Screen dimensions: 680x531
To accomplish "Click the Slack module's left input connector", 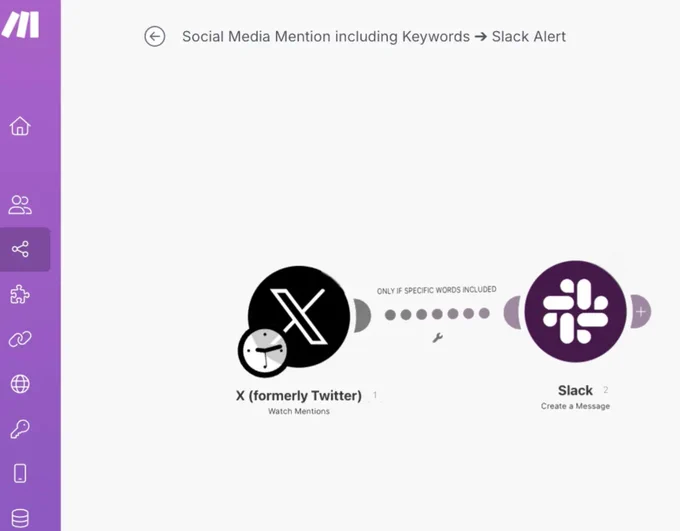I will pos(513,312).
